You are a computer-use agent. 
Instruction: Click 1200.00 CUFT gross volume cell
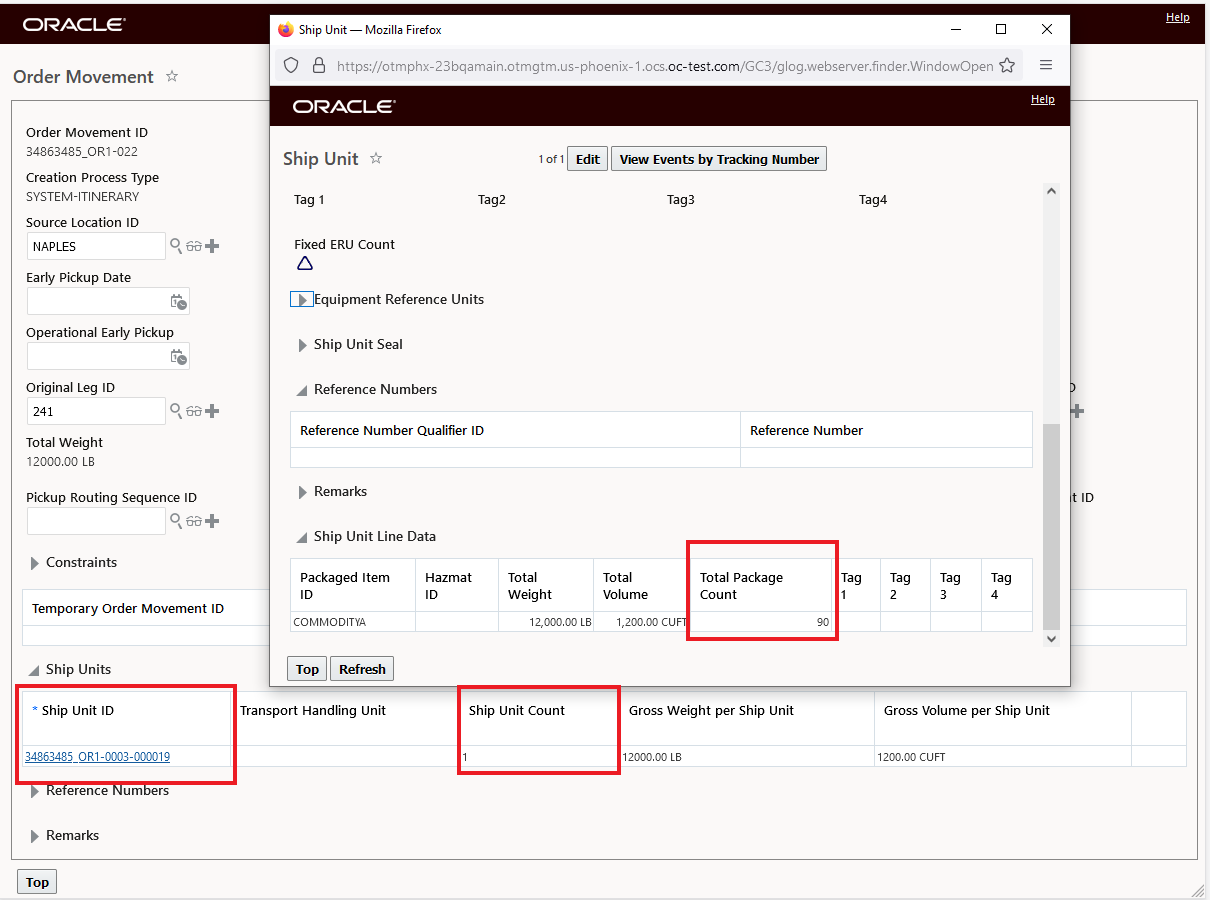pos(912,757)
